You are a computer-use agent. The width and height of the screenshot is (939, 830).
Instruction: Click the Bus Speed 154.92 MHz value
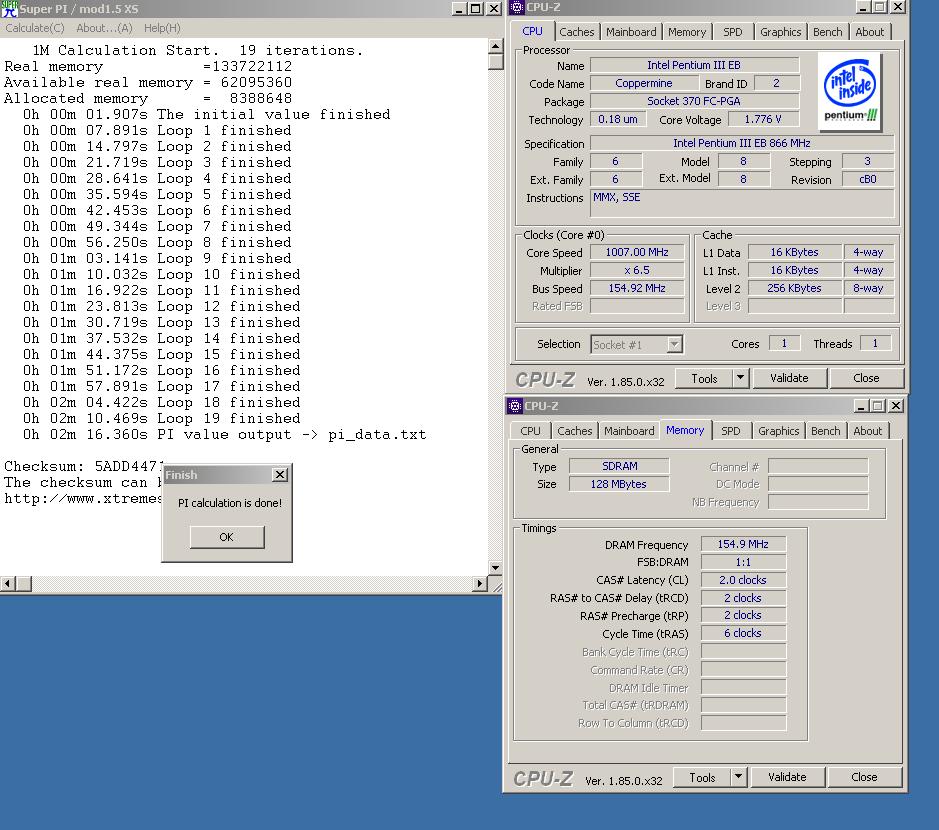pos(637,289)
